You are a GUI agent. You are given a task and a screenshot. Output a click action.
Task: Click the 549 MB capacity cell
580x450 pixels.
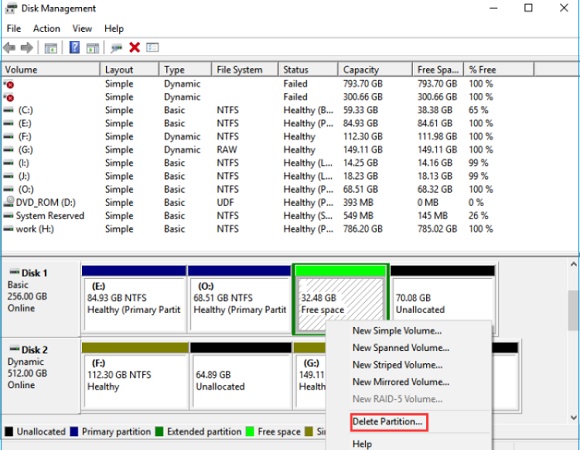358,216
